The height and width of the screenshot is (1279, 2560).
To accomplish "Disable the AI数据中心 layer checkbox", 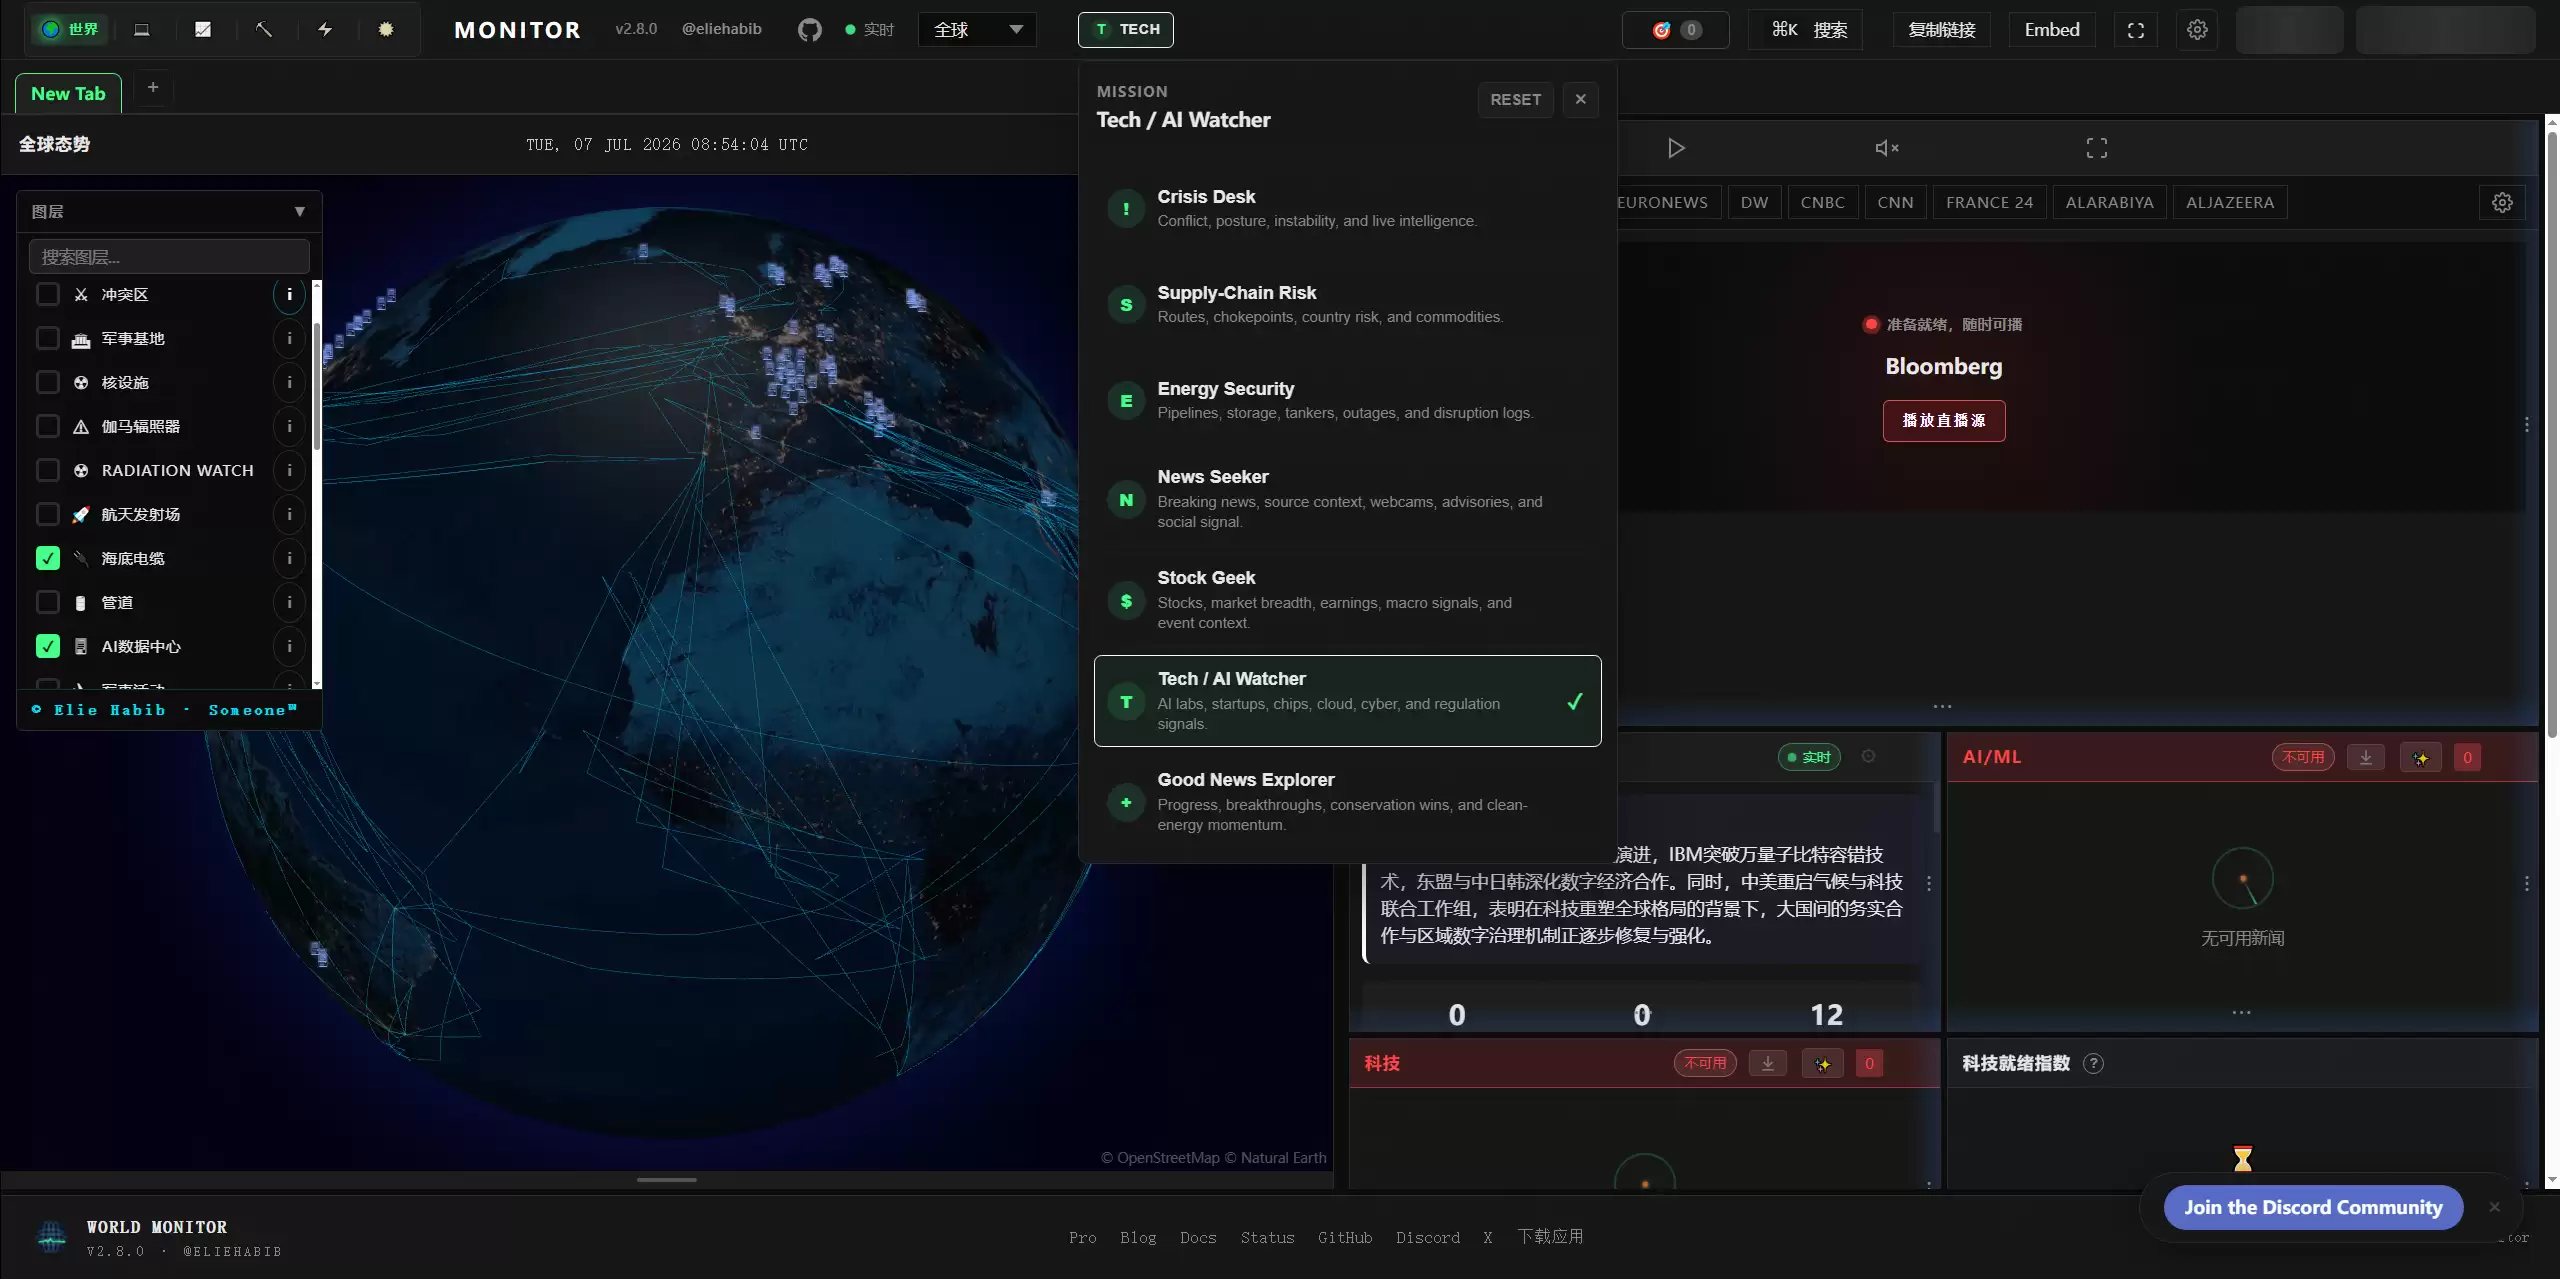I will point(47,646).
